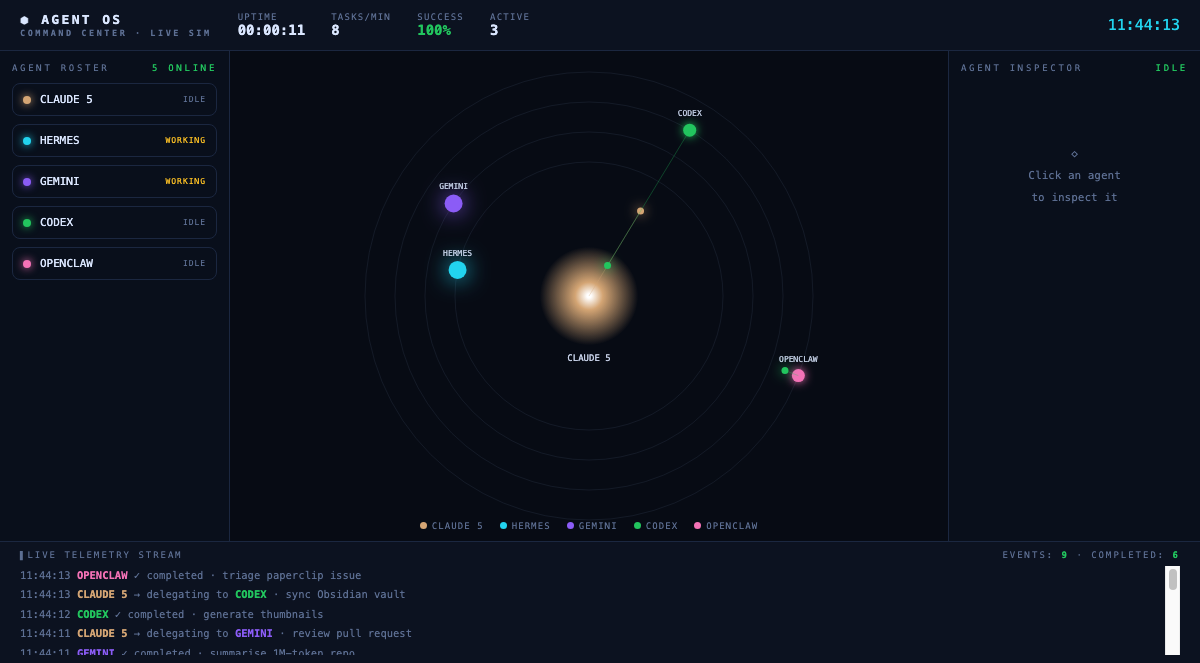Screen dimensions: 1200x663
Task: Click the CLAUDE 5 legend dot
Action: [x=423, y=526]
